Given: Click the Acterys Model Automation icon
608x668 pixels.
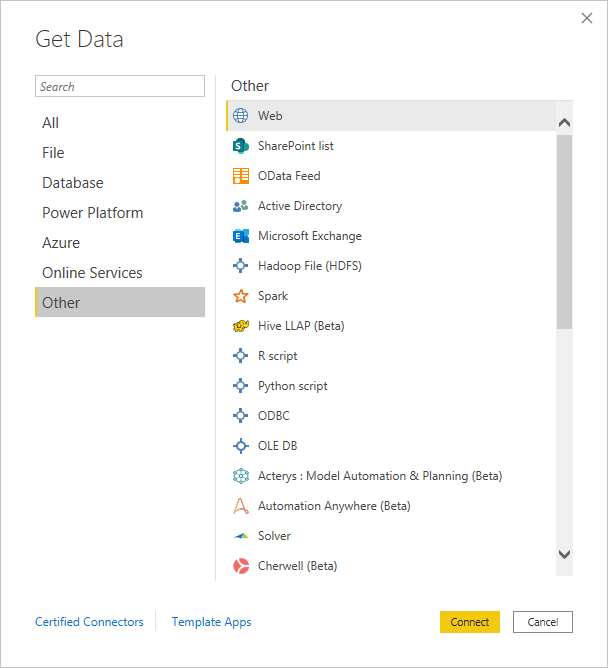Looking at the screenshot, I should [x=241, y=476].
